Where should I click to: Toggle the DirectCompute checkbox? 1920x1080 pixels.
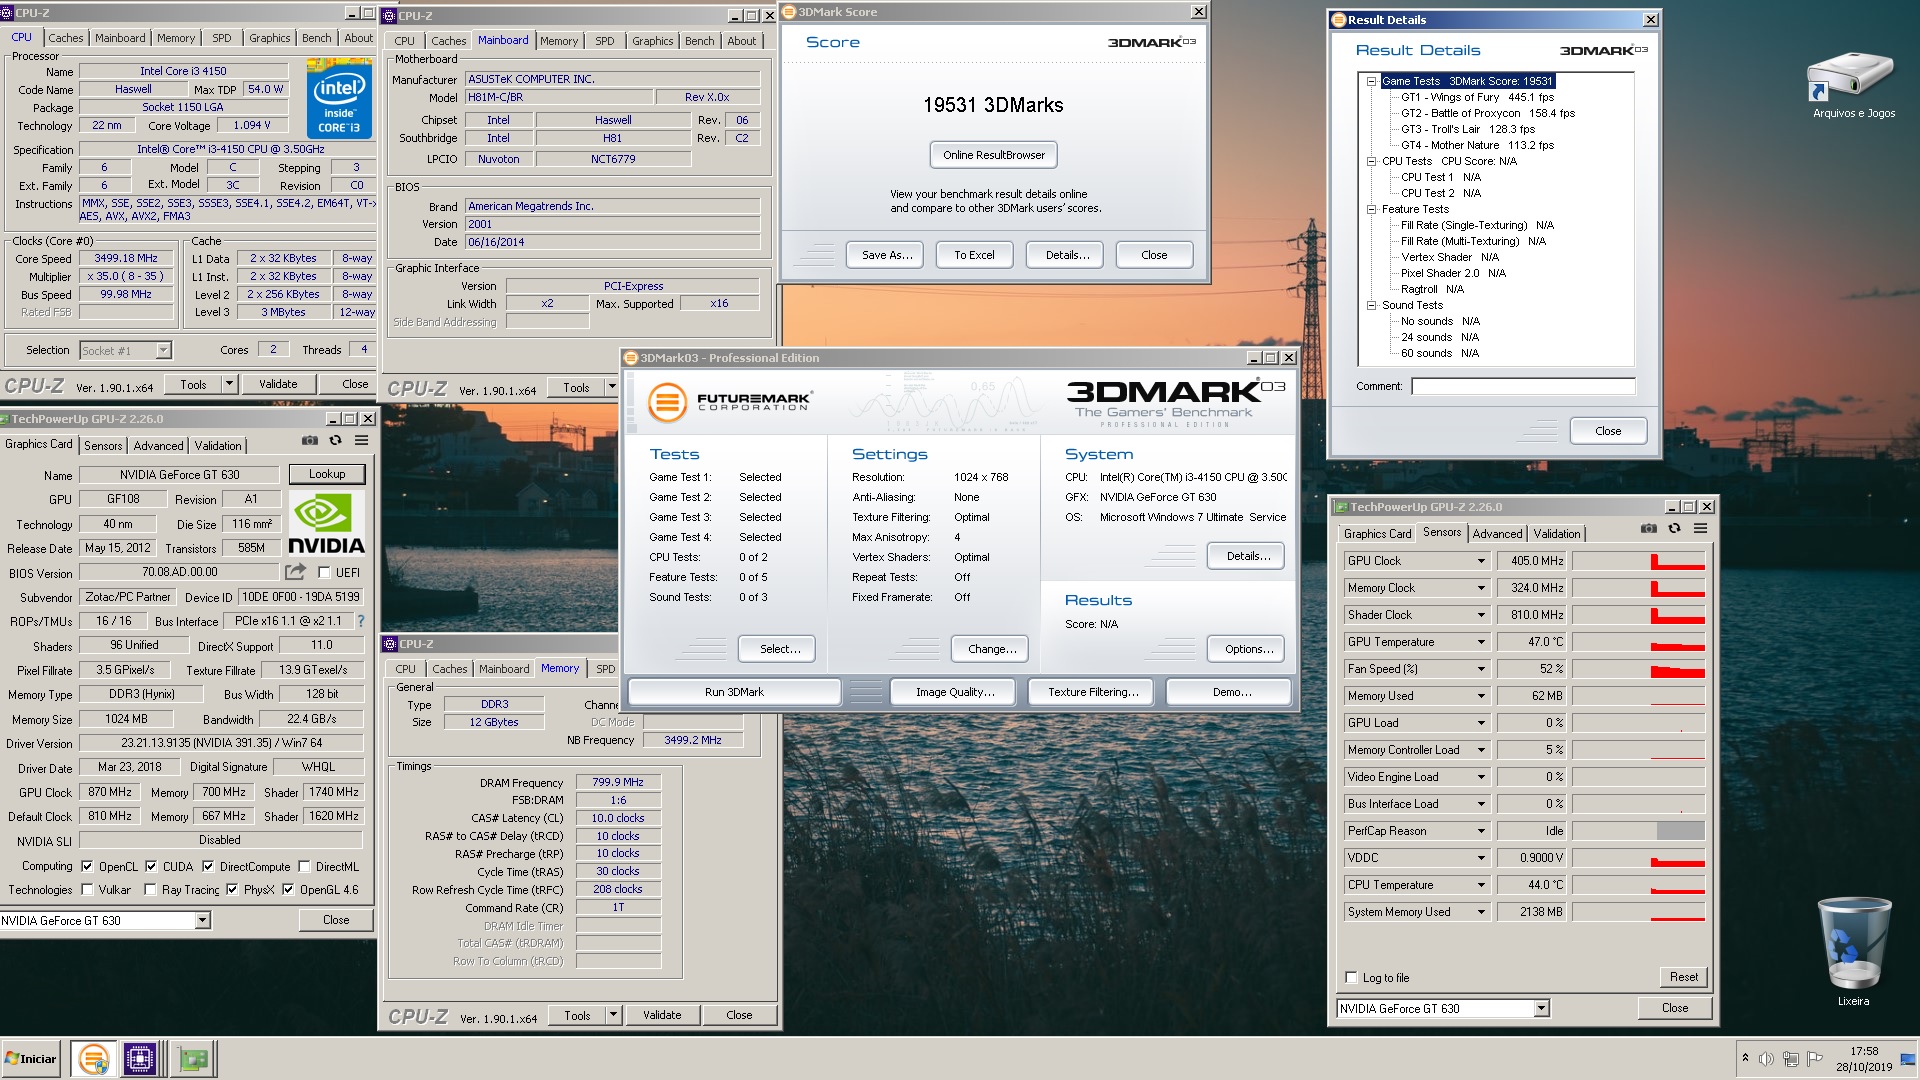[x=208, y=866]
